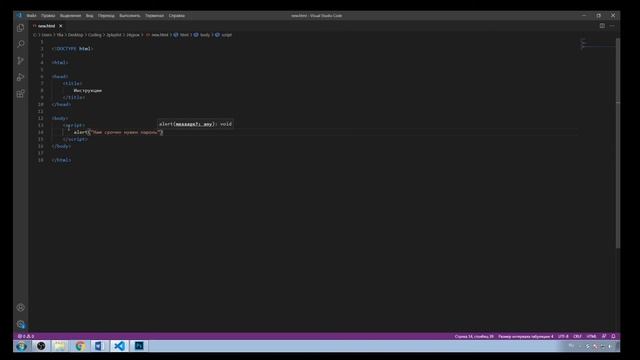The height and width of the screenshot is (360, 640).
Task: Open the Вид menu
Action: 89,16
